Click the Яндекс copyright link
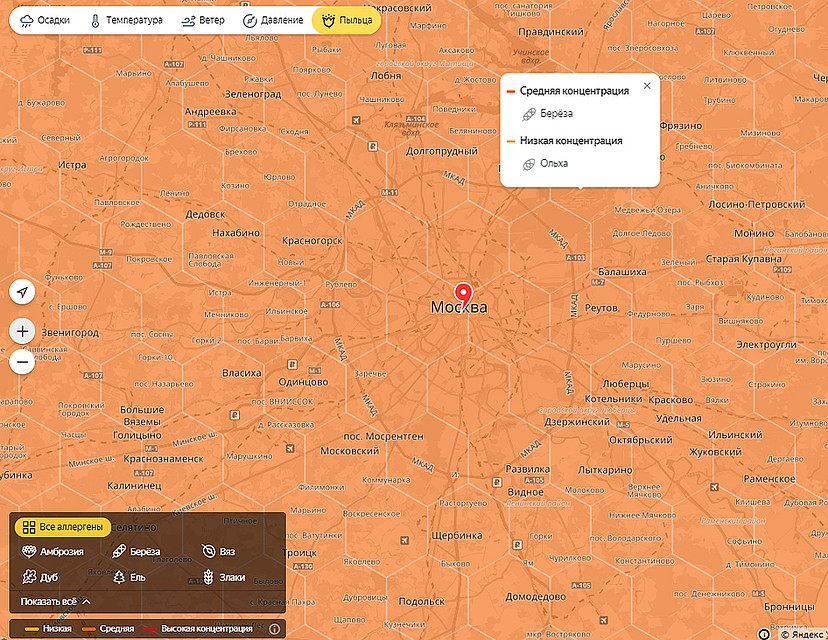828x640 pixels. (x=804, y=634)
